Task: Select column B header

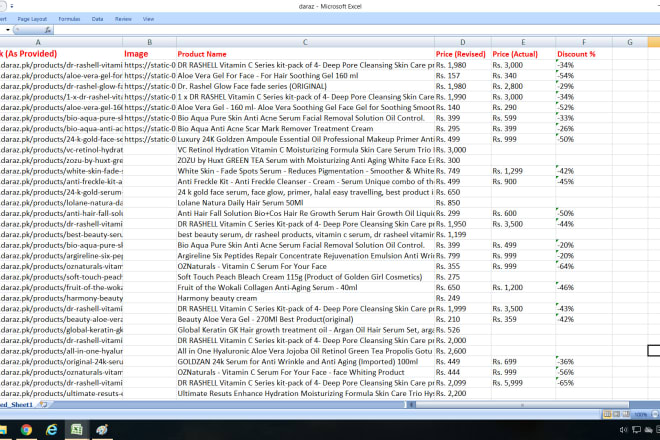Action: tap(149, 42)
